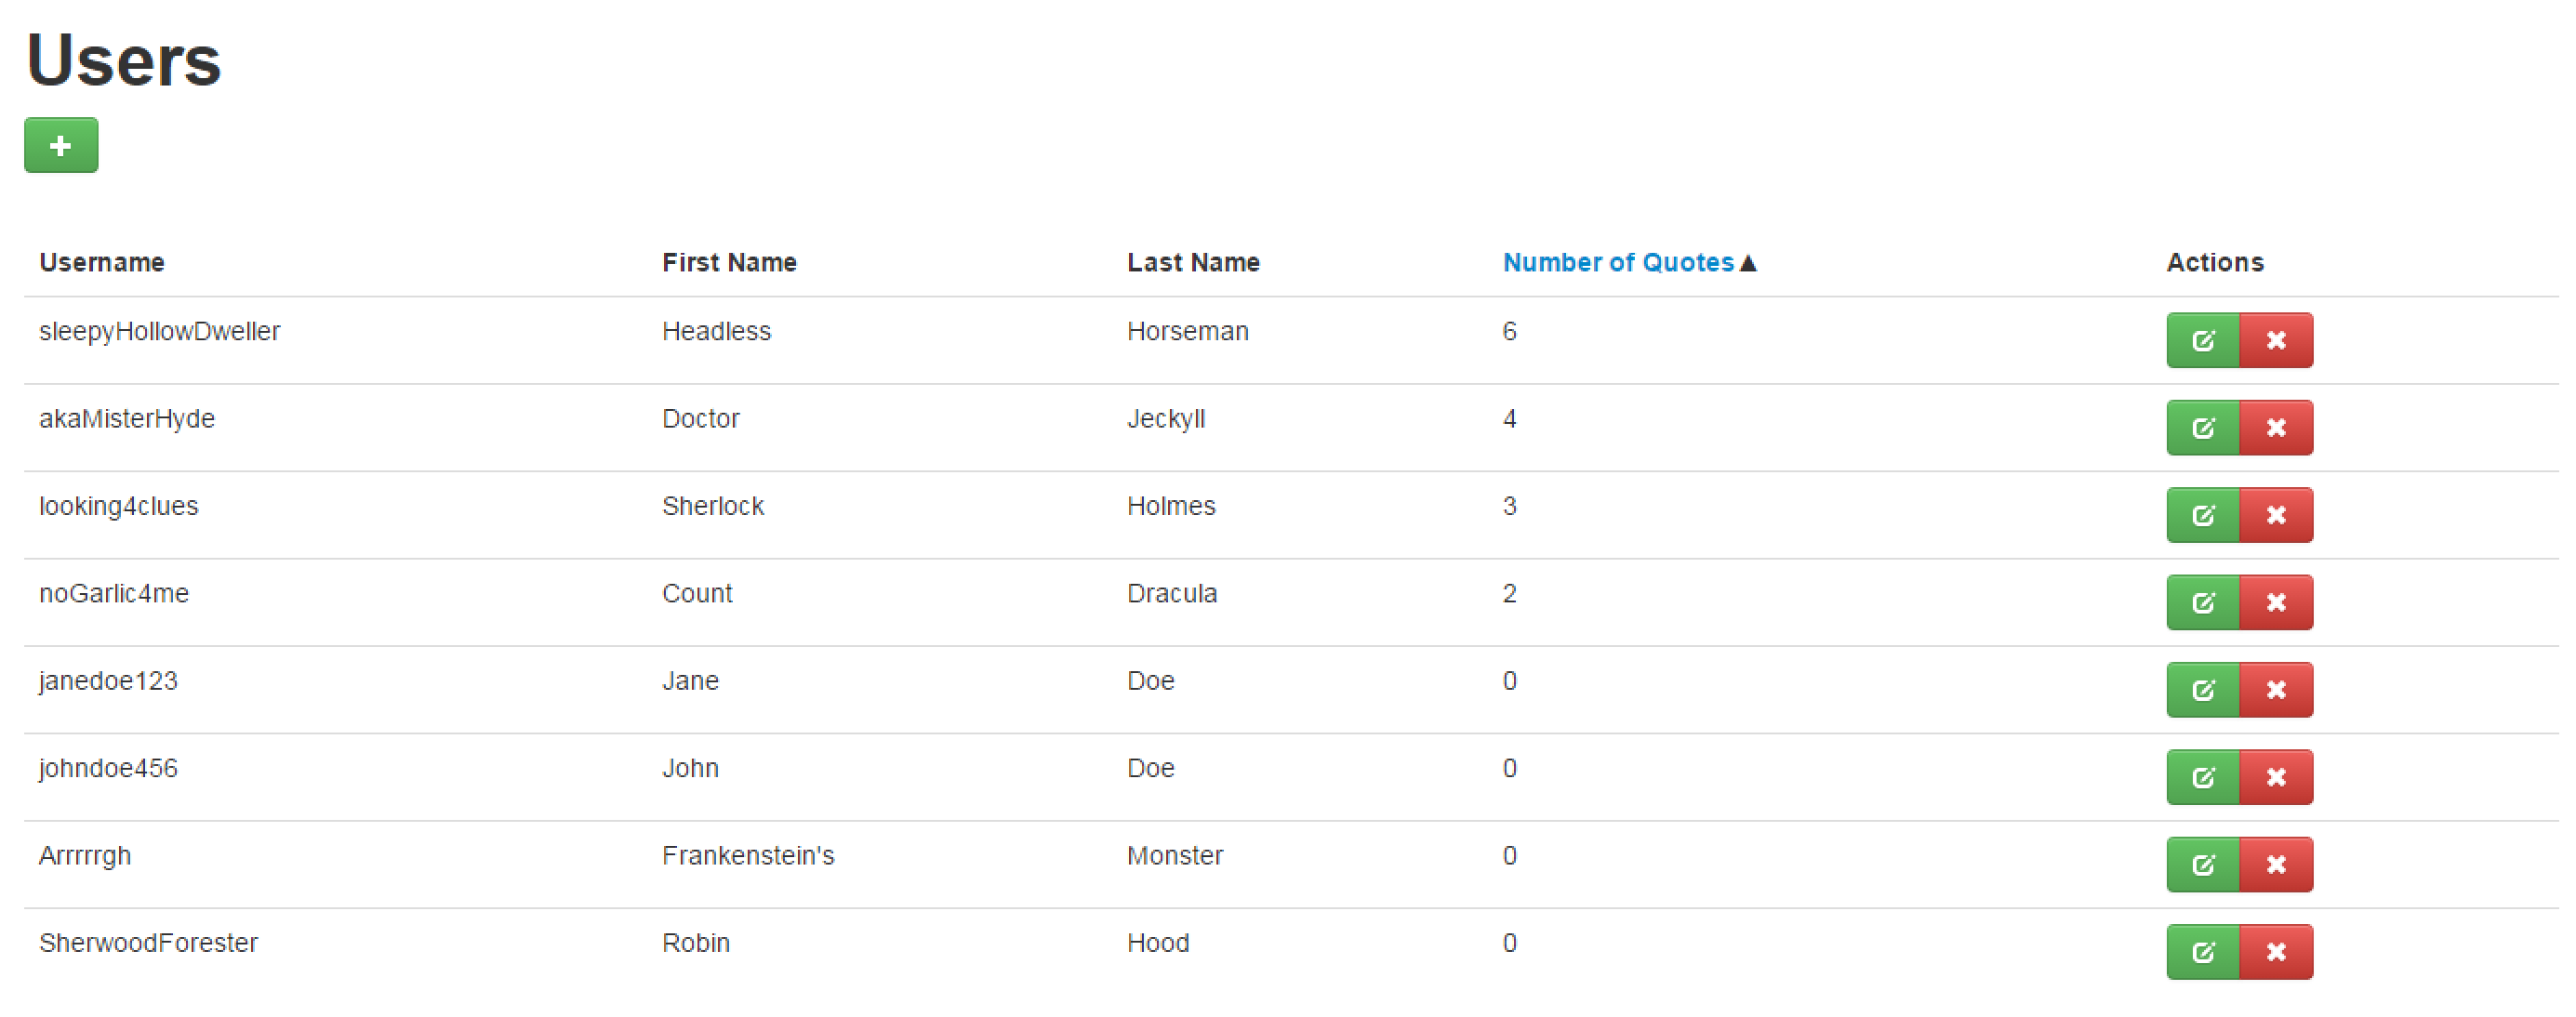Edit the Arrrrrgh user
The width and height of the screenshot is (2576, 1017).
coord(2203,864)
